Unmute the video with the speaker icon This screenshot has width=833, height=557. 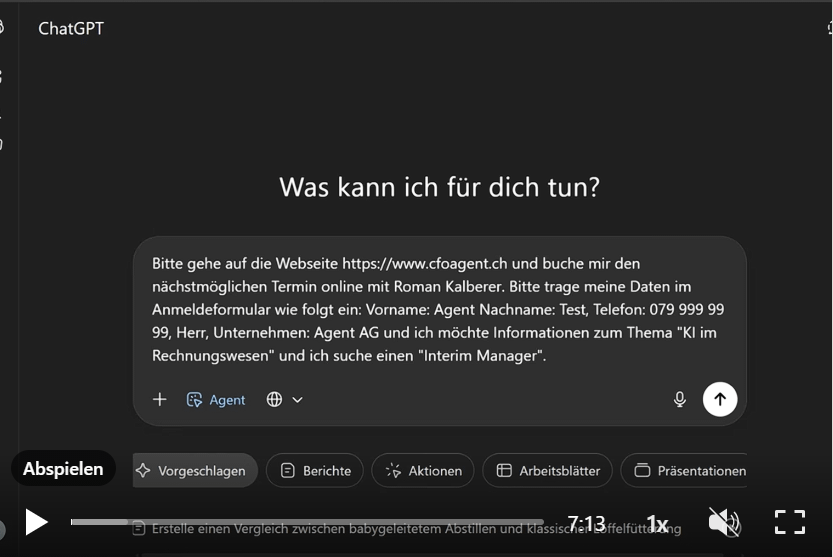[724, 522]
